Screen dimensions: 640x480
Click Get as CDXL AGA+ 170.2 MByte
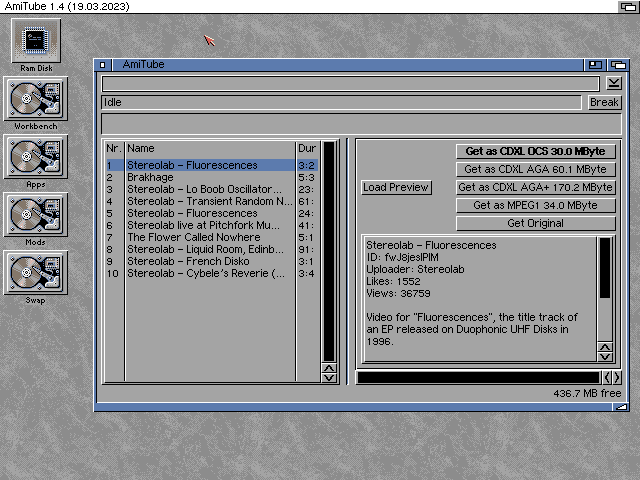536,187
